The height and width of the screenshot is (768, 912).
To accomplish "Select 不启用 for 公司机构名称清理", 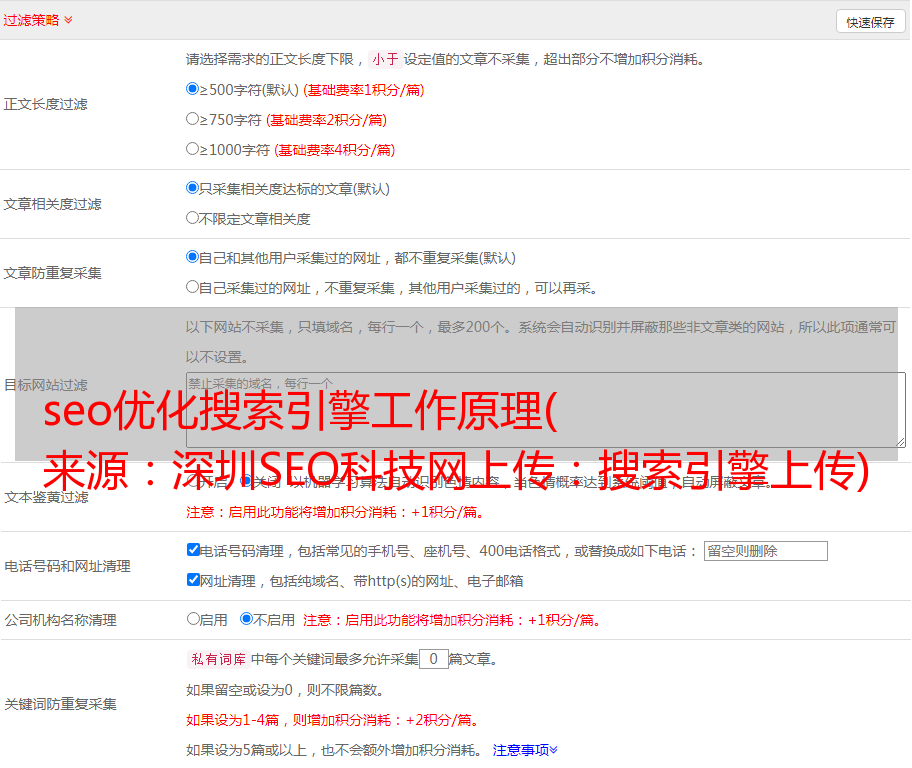I will 247,619.
